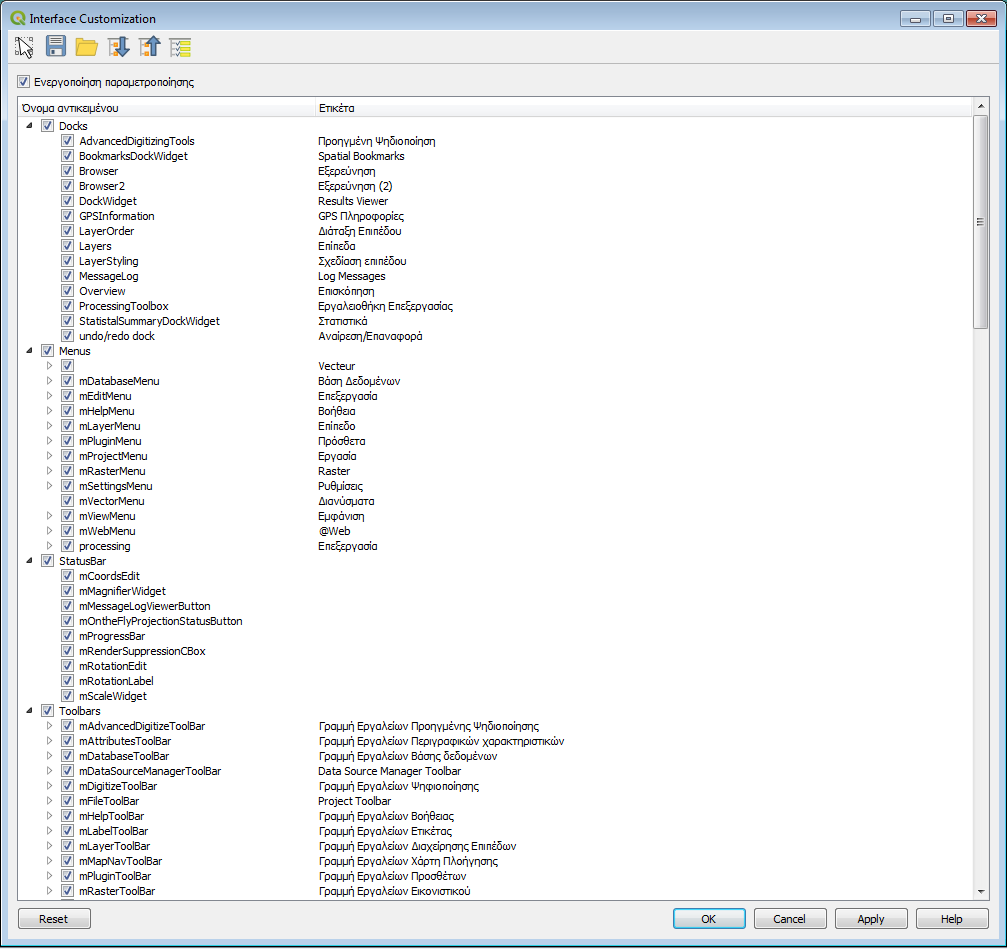Select the mHelpMenu tree row

pyautogui.click(x=495, y=411)
